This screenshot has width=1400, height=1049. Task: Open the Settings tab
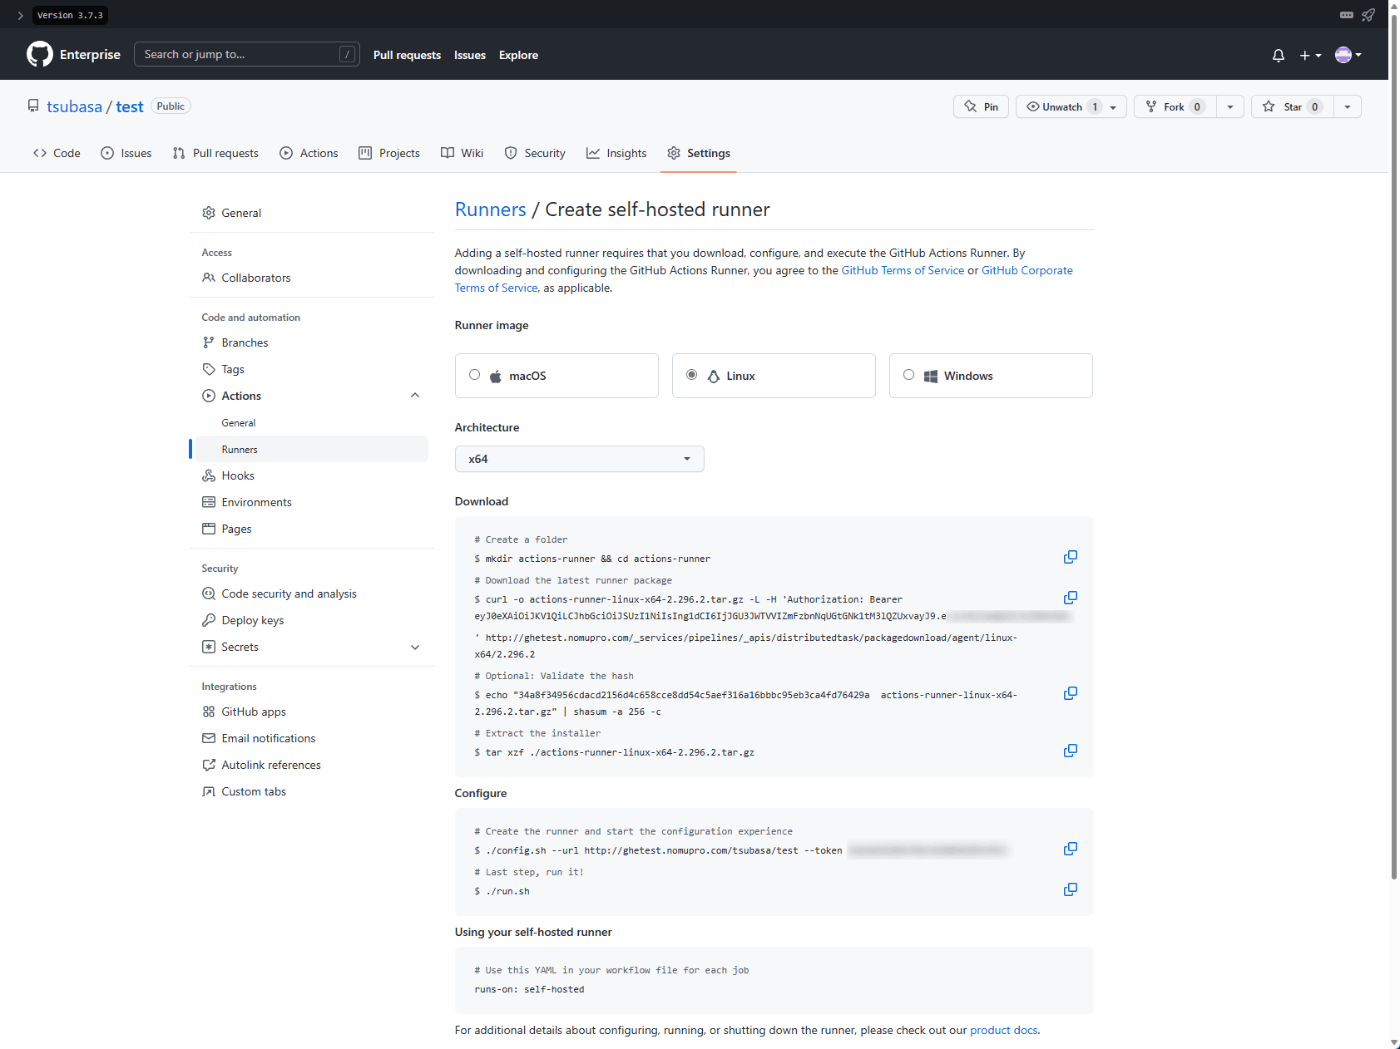699,153
